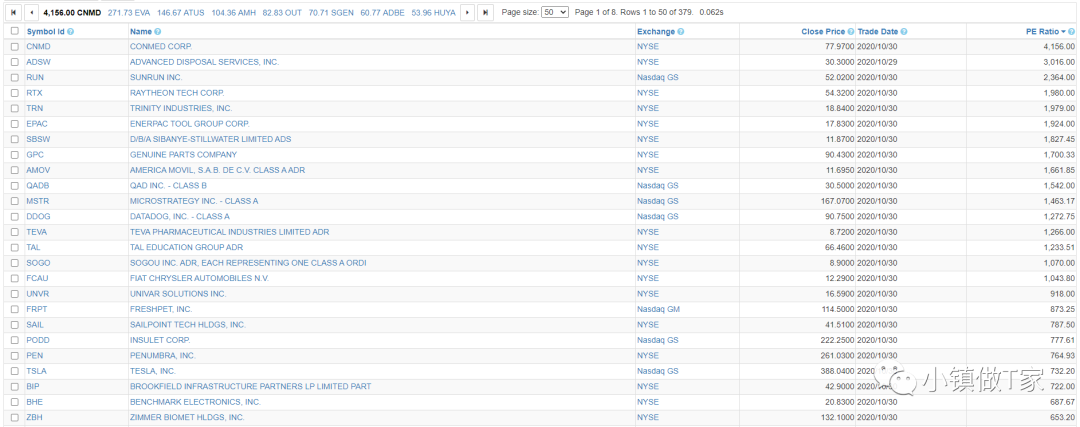Open help icon next to Symbol Id
Image resolution: width=1080 pixels, height=427 pixels.
pyautogui.click(x=71, y=32)
